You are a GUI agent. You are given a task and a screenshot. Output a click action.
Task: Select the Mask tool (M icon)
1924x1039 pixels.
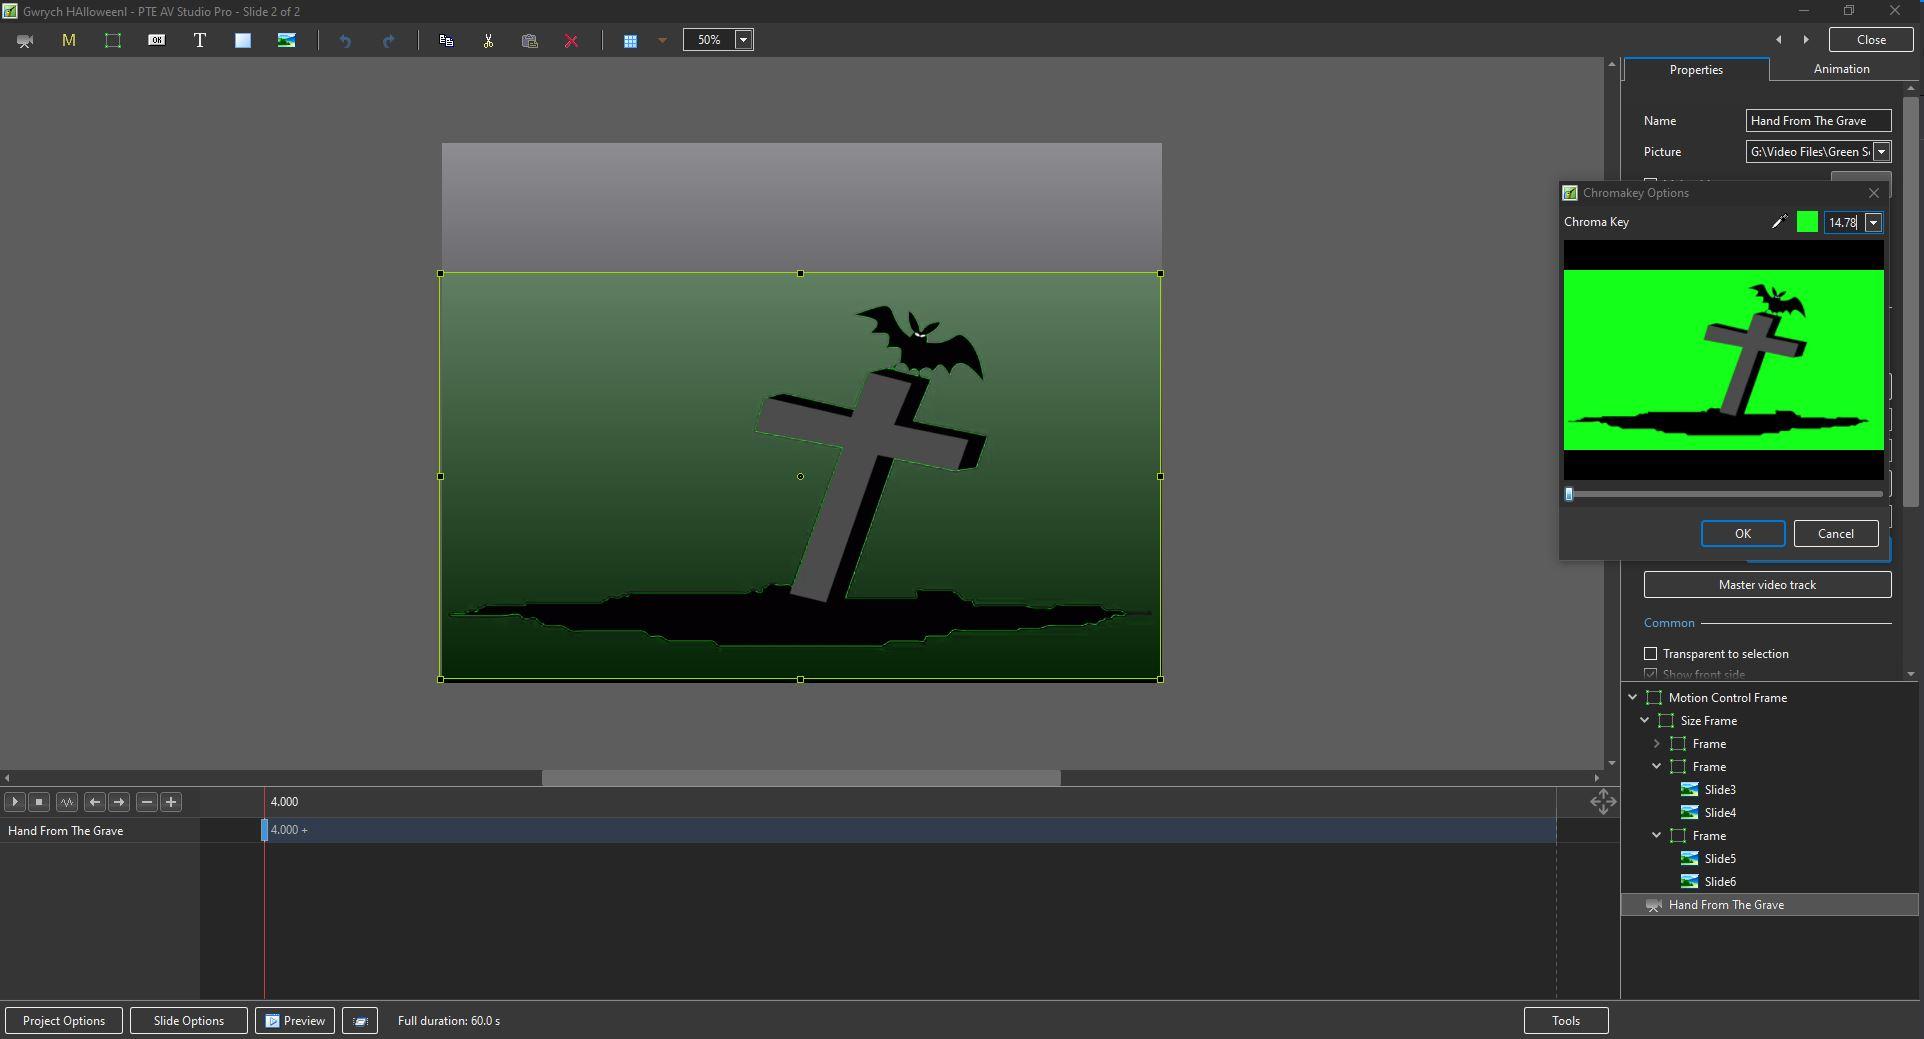(x=69, y=41)
